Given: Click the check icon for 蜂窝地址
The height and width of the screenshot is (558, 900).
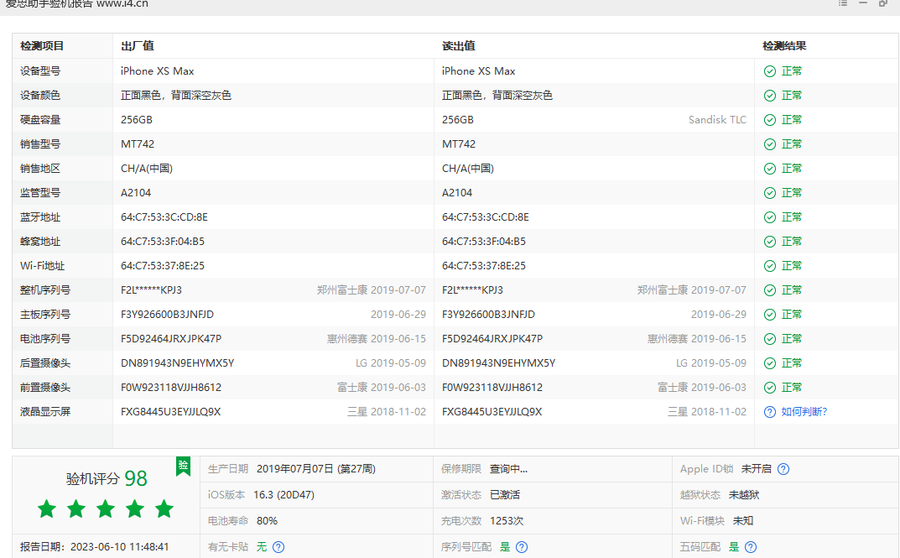Looking at the screenshot, I should click(770, 242).
